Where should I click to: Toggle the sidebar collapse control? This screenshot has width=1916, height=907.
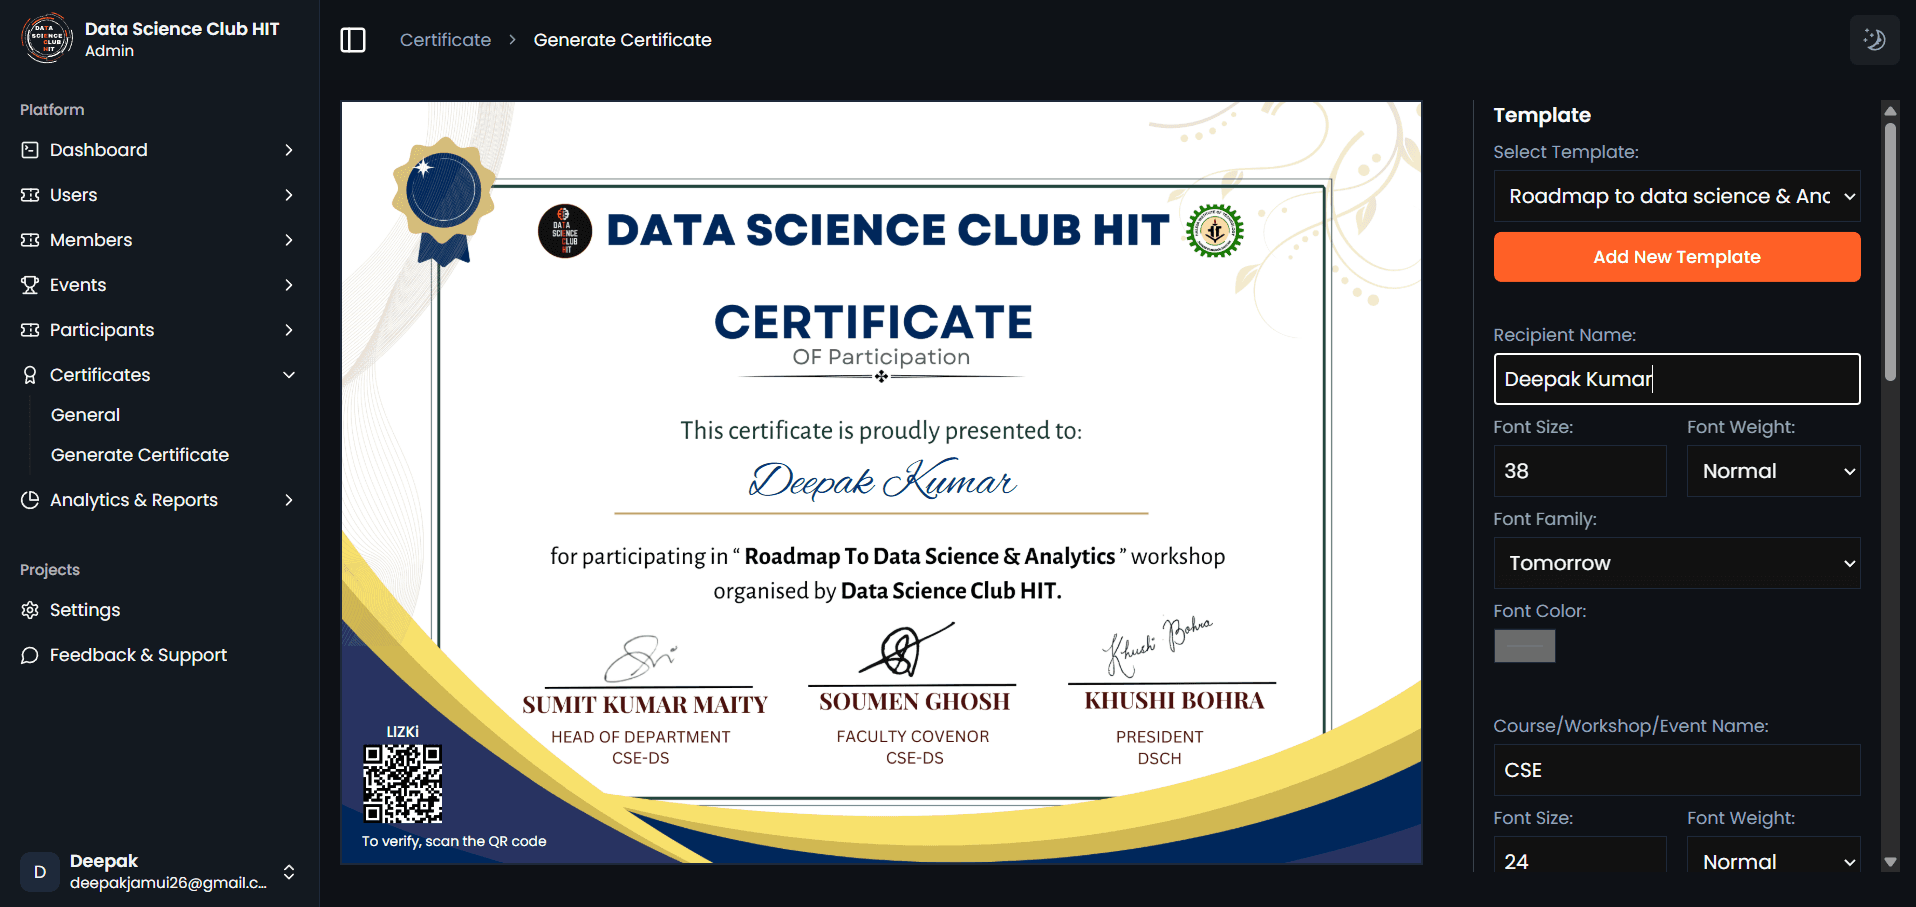[x=352, y=39]
